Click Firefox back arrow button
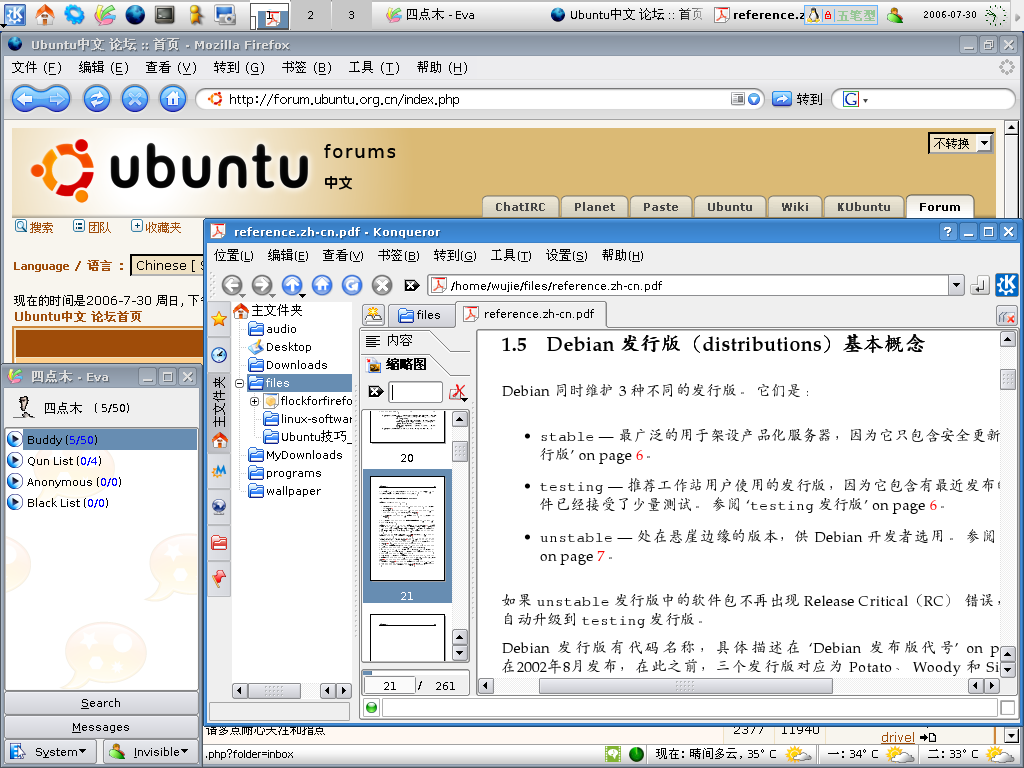 click(26, 99)
